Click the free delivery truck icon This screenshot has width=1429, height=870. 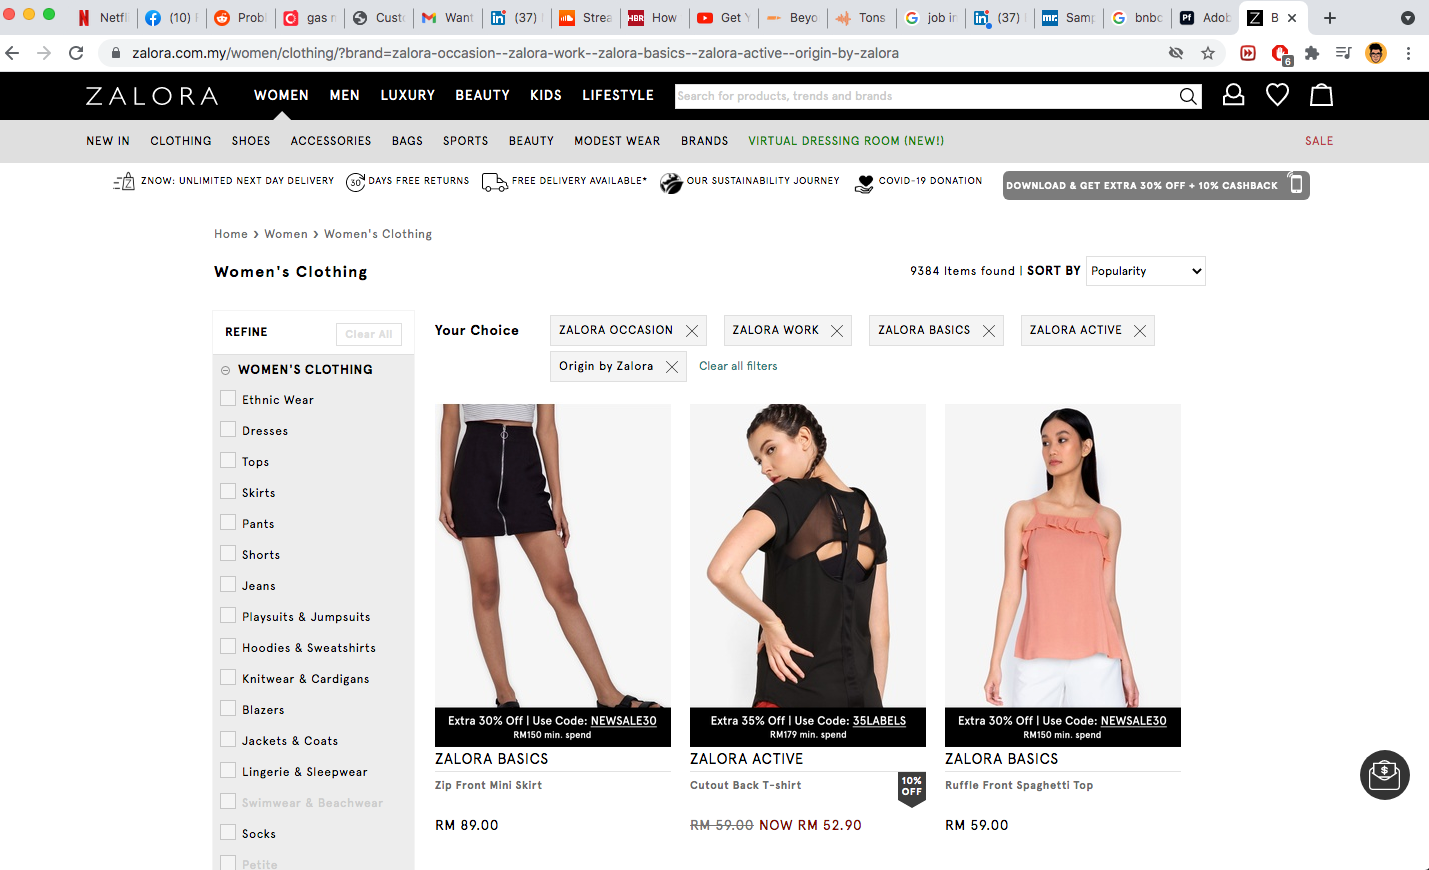coord(494,182)
